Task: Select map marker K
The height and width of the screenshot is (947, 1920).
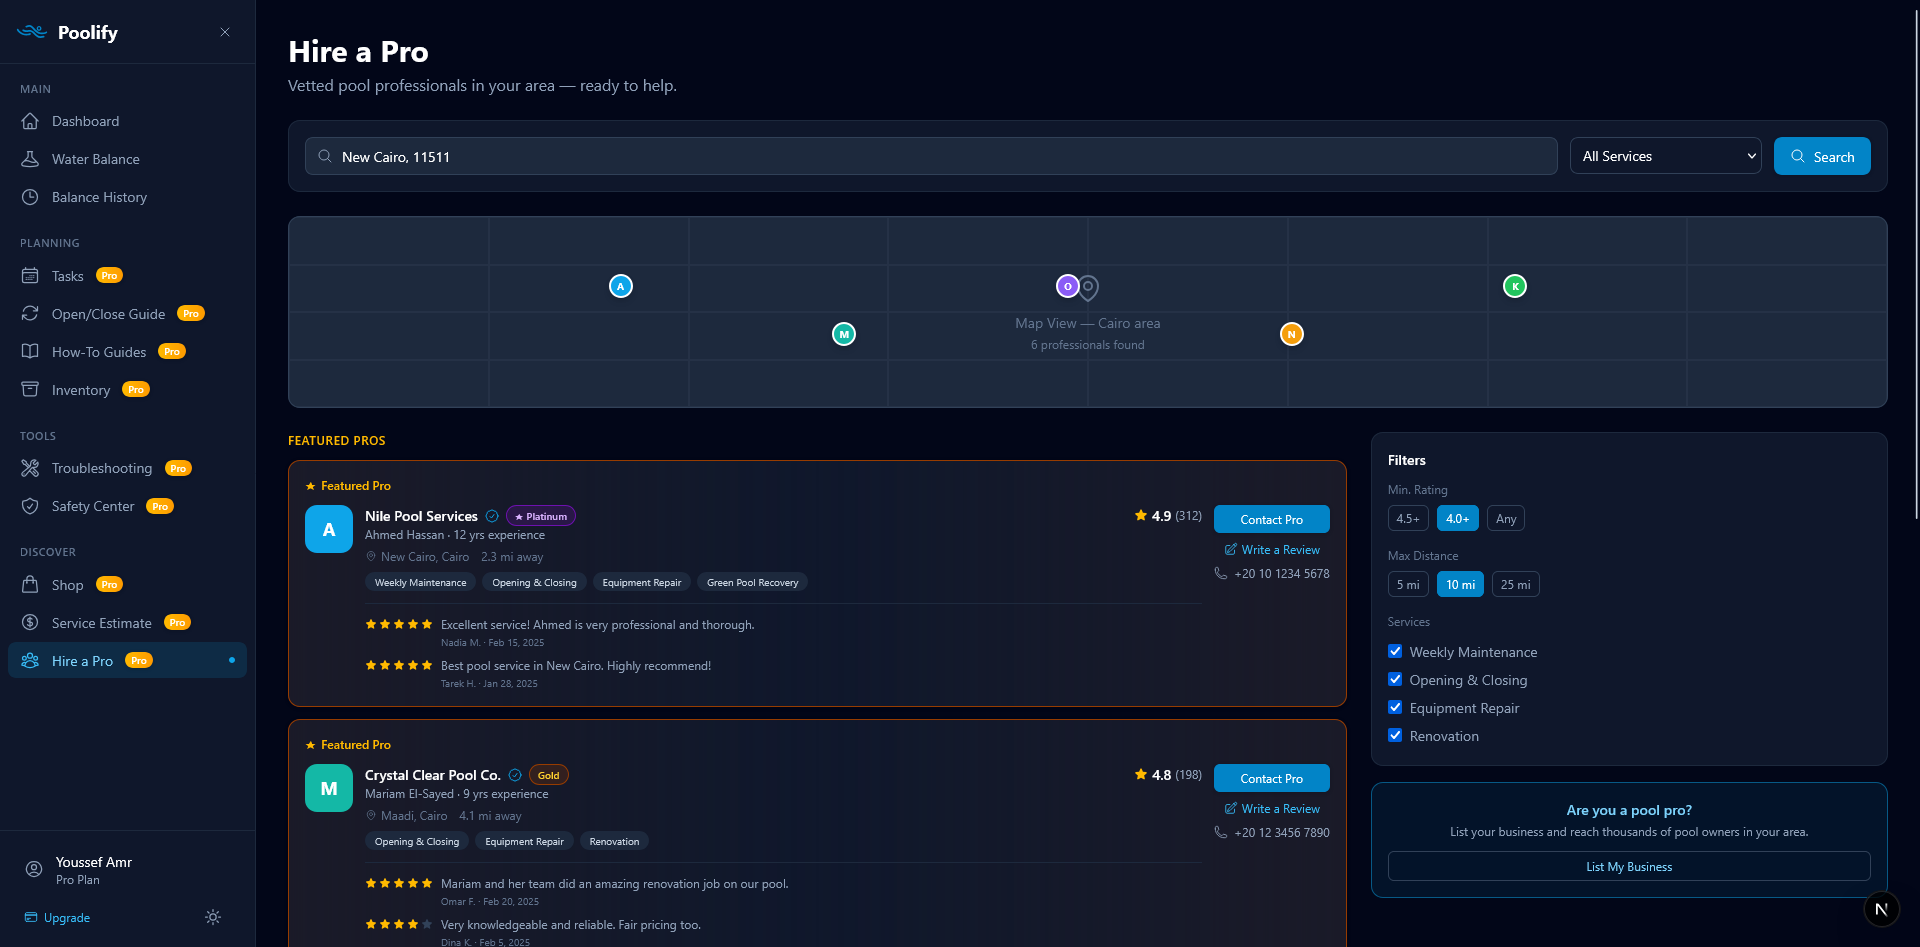Action: pos(1515,286)
